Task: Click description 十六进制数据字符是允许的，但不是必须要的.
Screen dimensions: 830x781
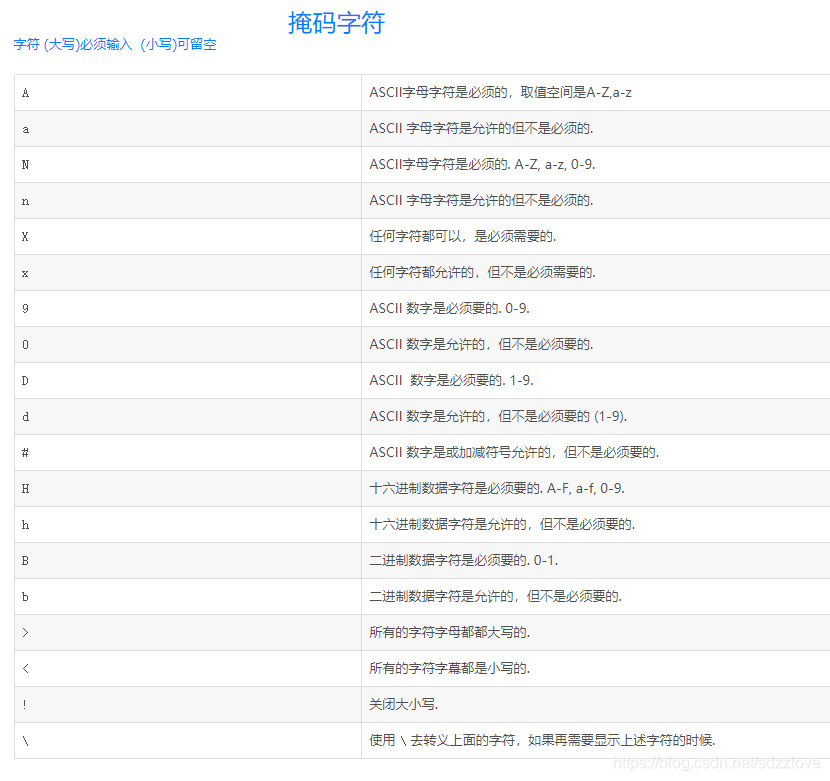Action: click(502, 525)
